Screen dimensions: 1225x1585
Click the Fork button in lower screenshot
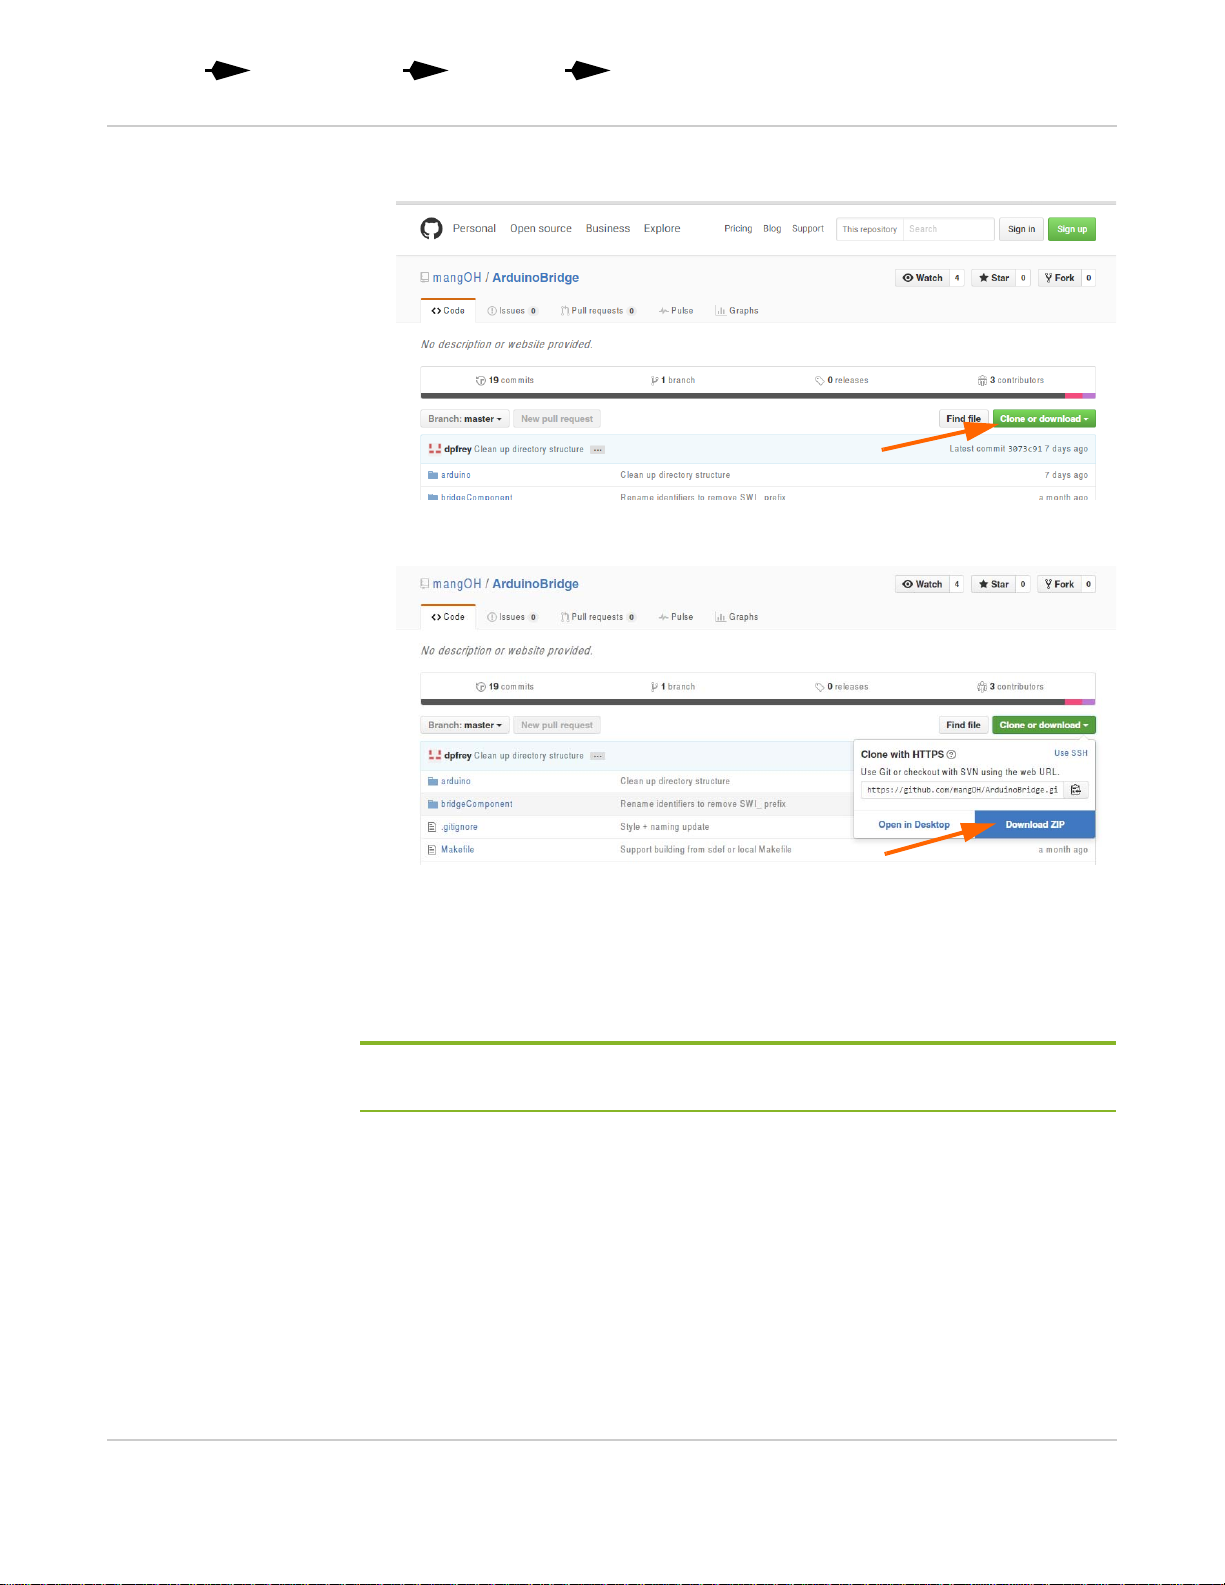pyautogui.click(x=1059, y=584)
